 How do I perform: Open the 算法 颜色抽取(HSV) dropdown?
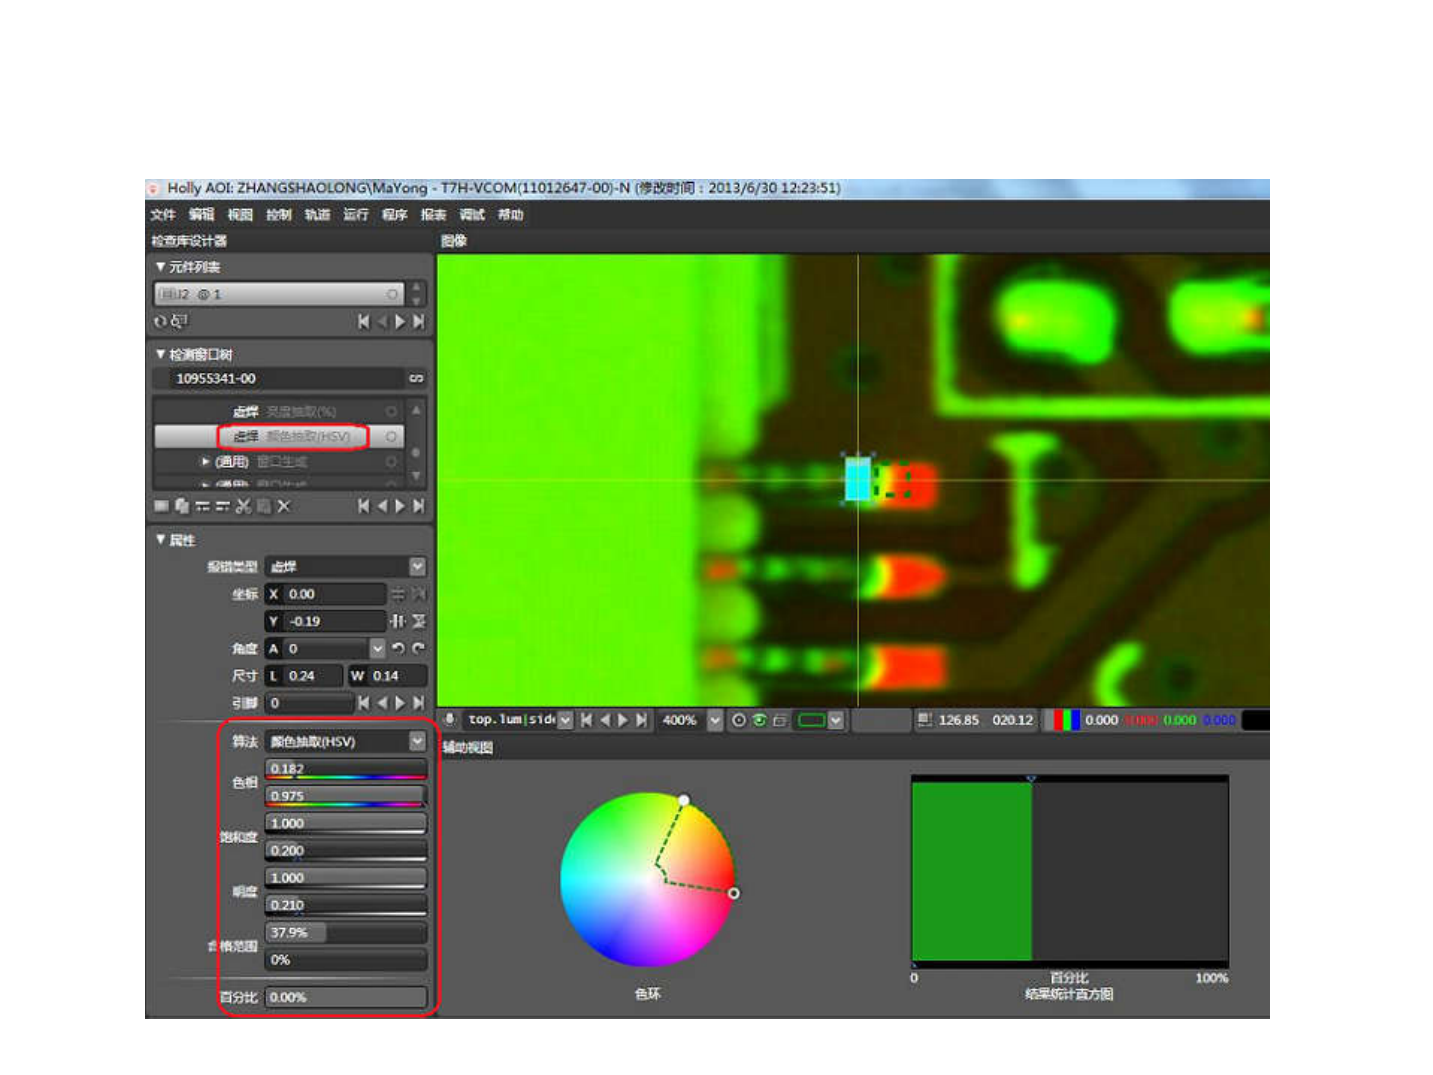(x=417, y=741)
